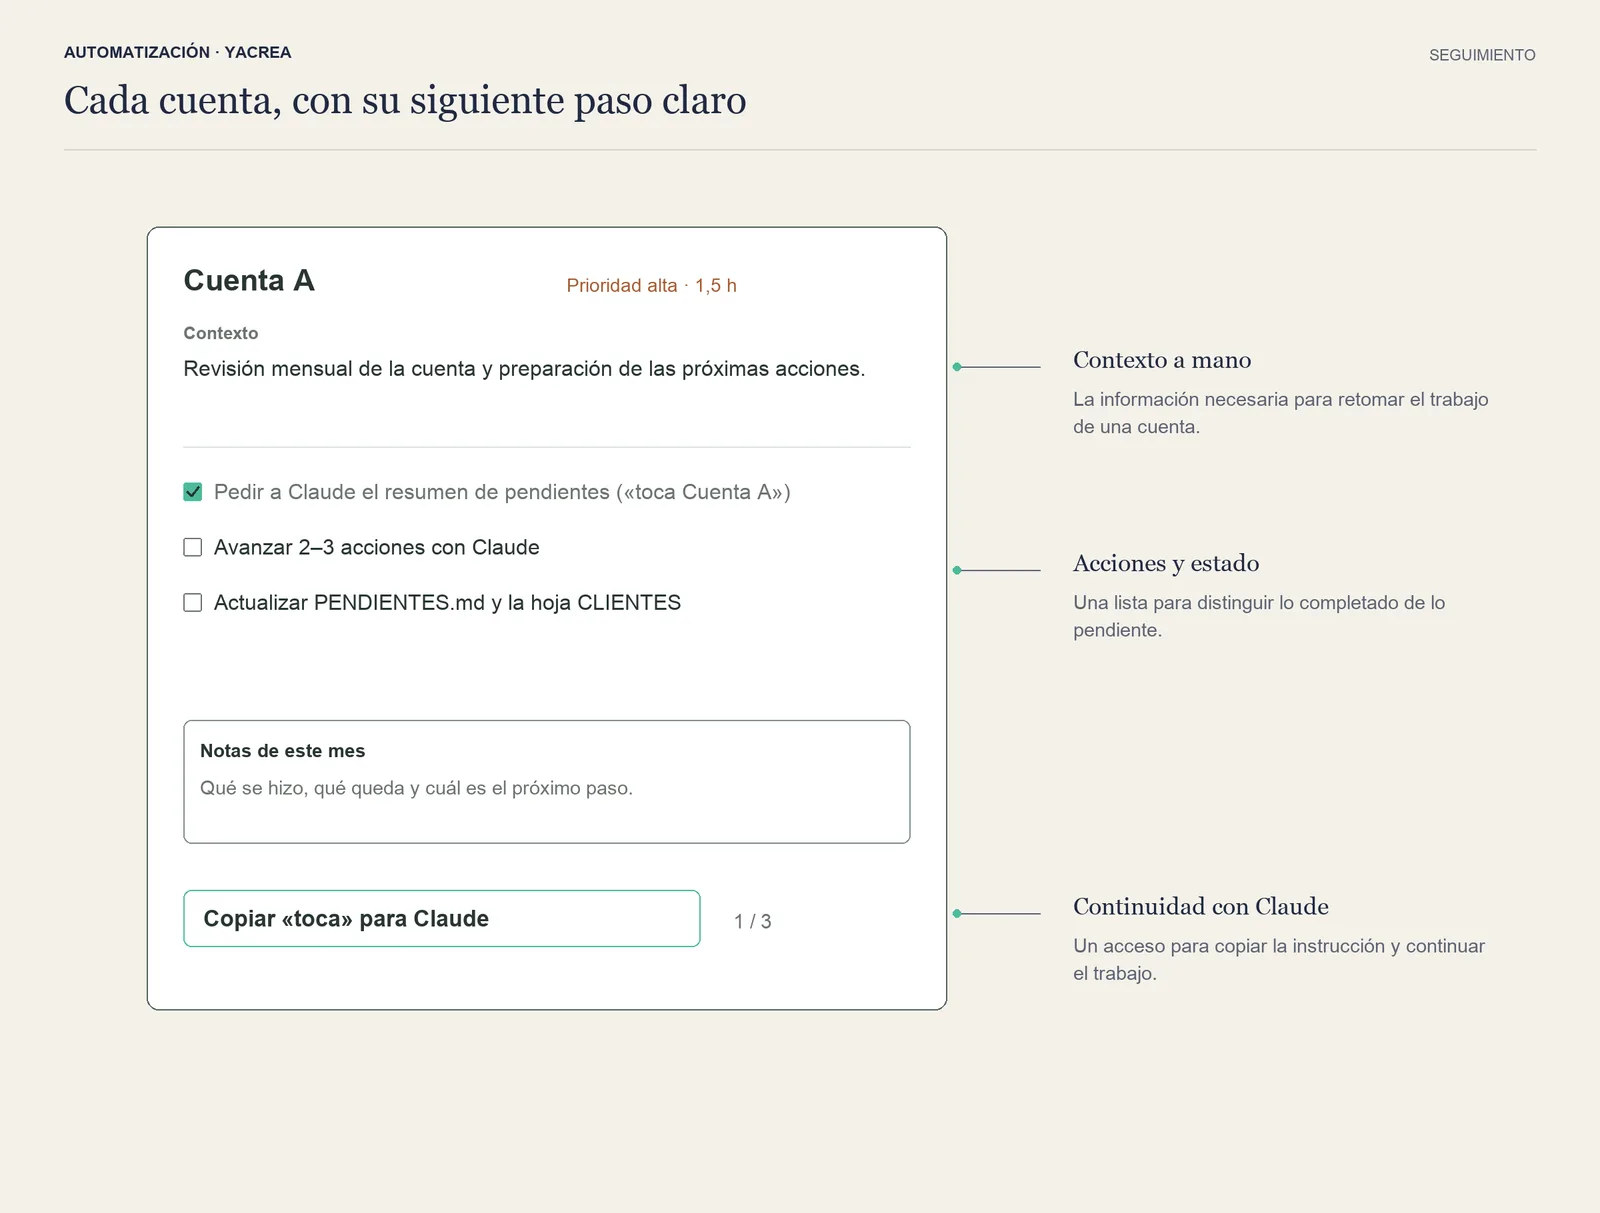Click the page title 'Cada cuenta, con su siguiente paso claro'

(405, 100)
